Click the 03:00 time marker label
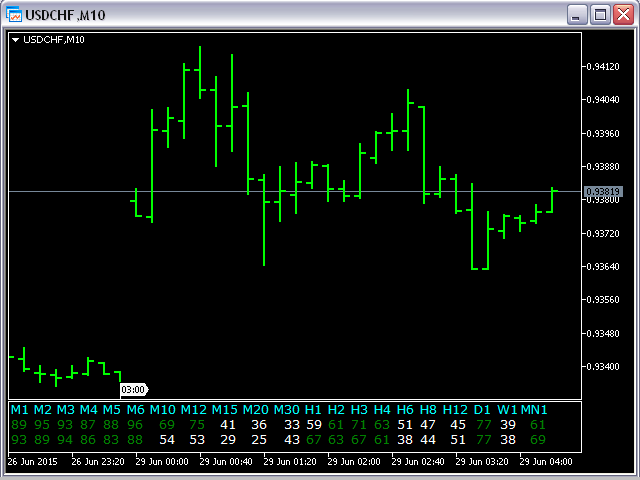 (134, 390)
